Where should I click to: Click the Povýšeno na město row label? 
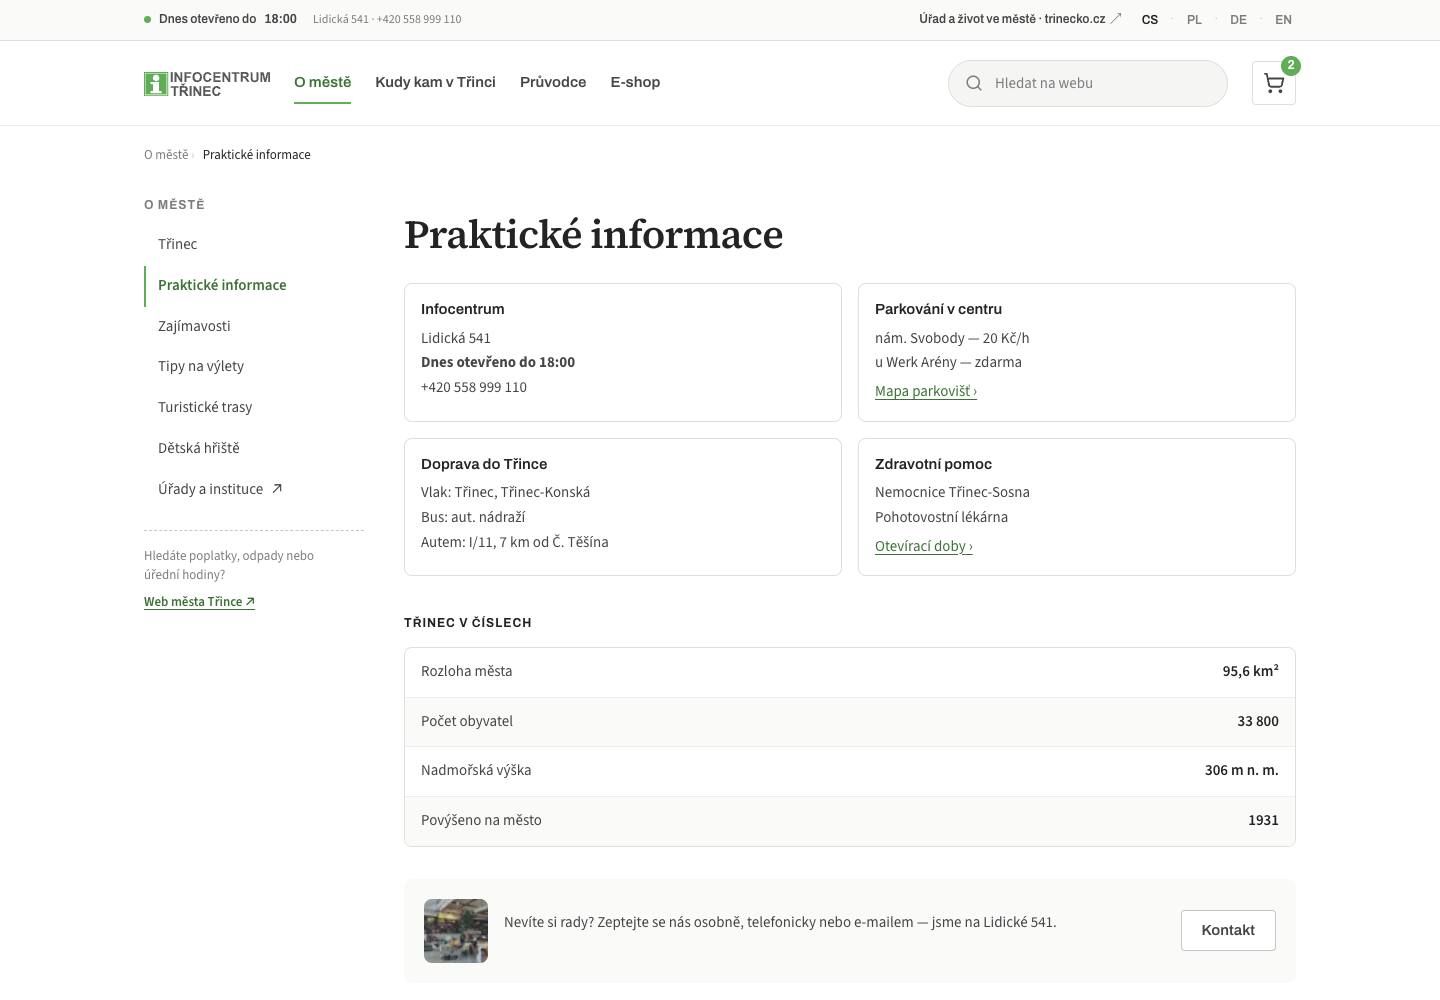click(481, 820)
